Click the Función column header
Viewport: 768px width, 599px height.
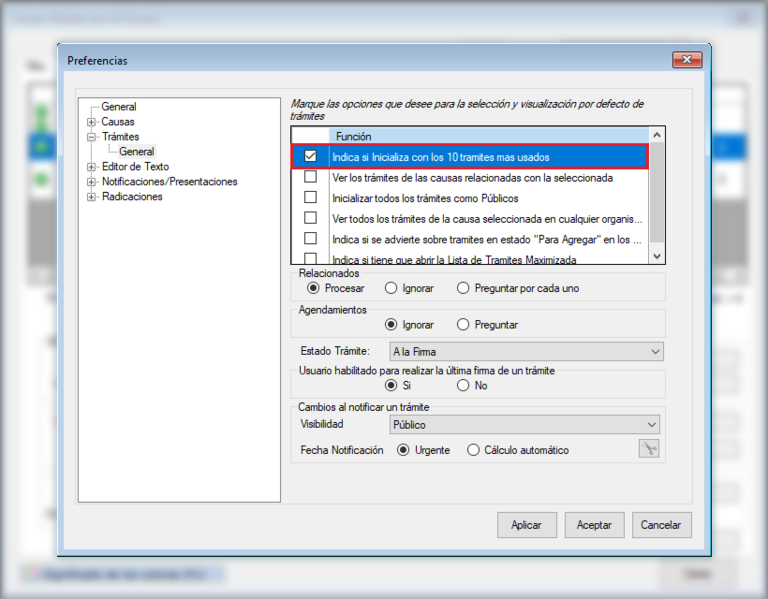coord(489,136)
